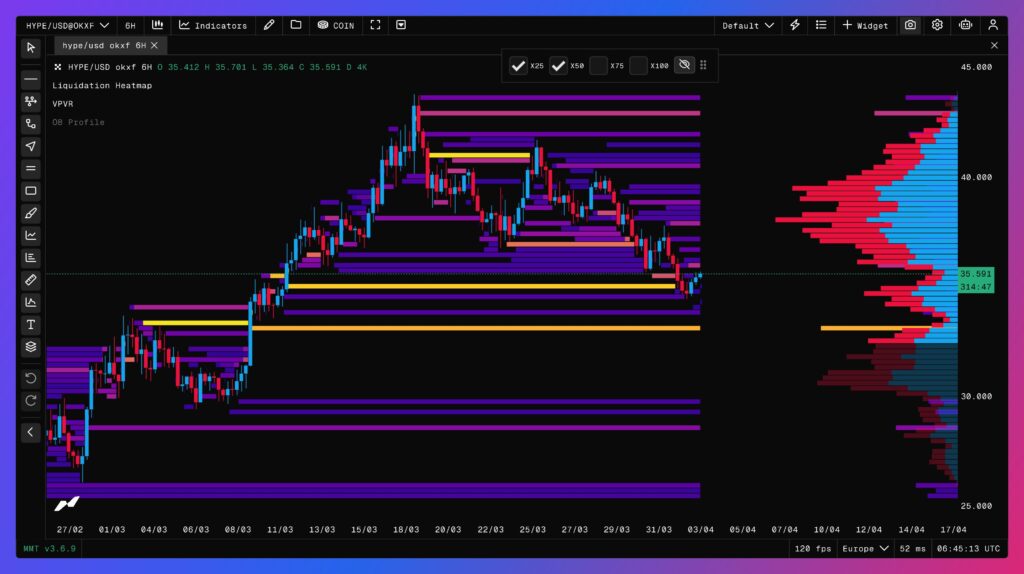This screenshot has width=1024, height=574.
Task: Open the robot assistant icon
Action: pos(965,25)
